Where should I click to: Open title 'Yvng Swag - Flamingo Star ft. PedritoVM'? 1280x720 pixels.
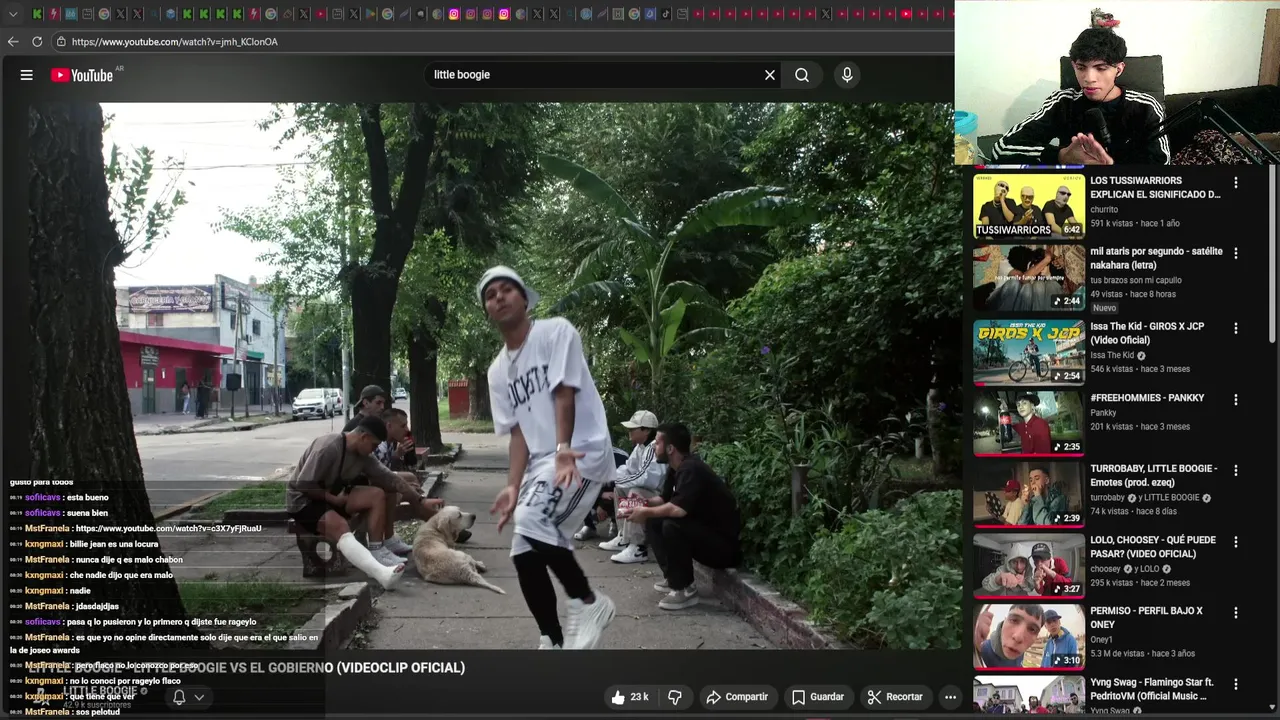(1151, 689)
